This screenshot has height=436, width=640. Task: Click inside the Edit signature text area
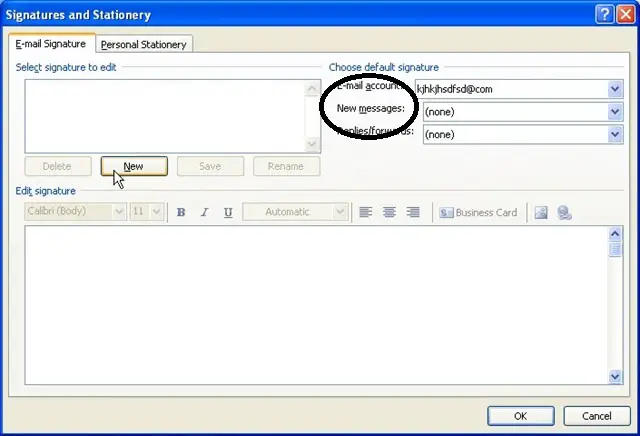point(316,305)
